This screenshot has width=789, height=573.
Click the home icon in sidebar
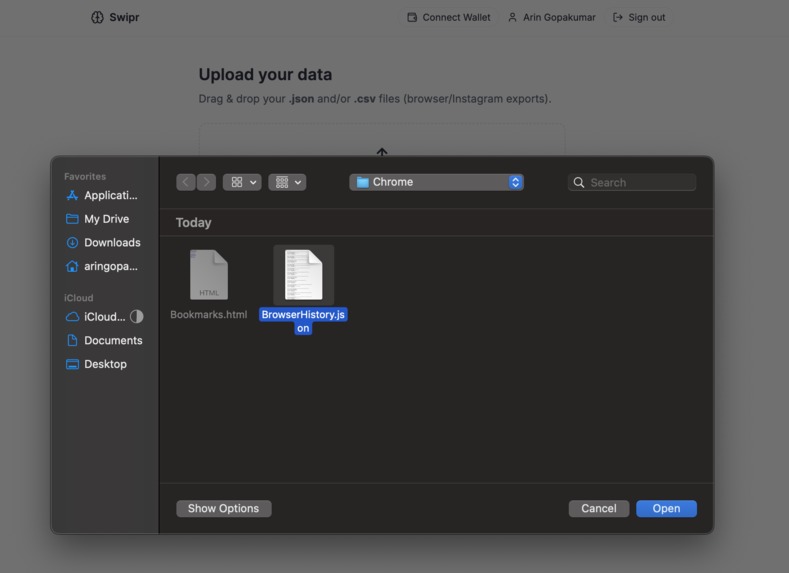pos(72,266)
